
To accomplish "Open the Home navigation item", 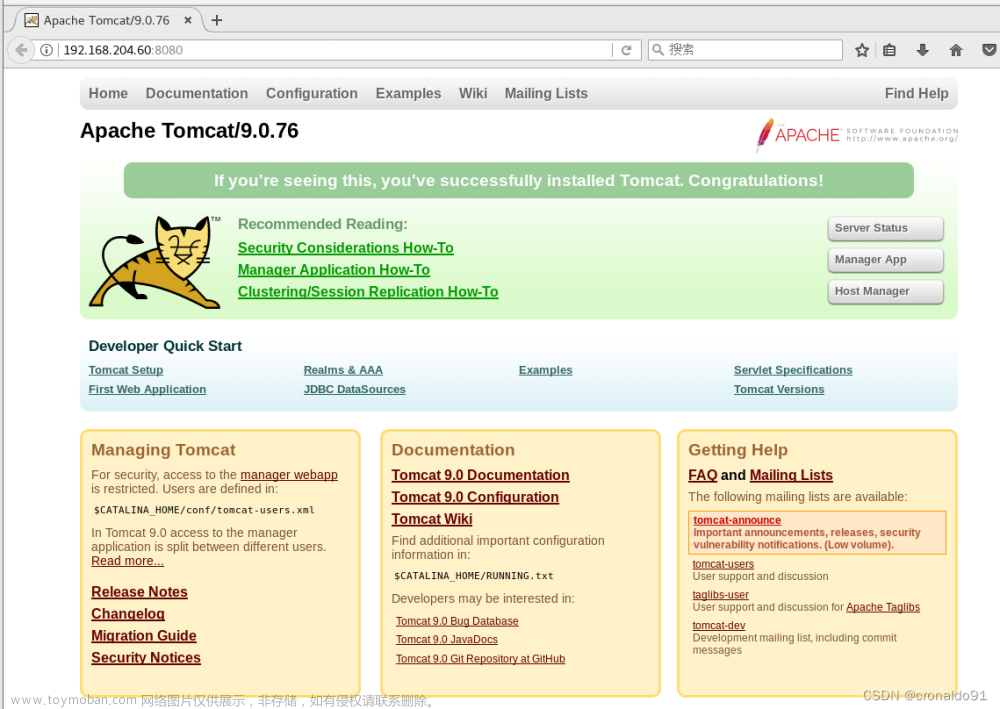I will (108, 94).
